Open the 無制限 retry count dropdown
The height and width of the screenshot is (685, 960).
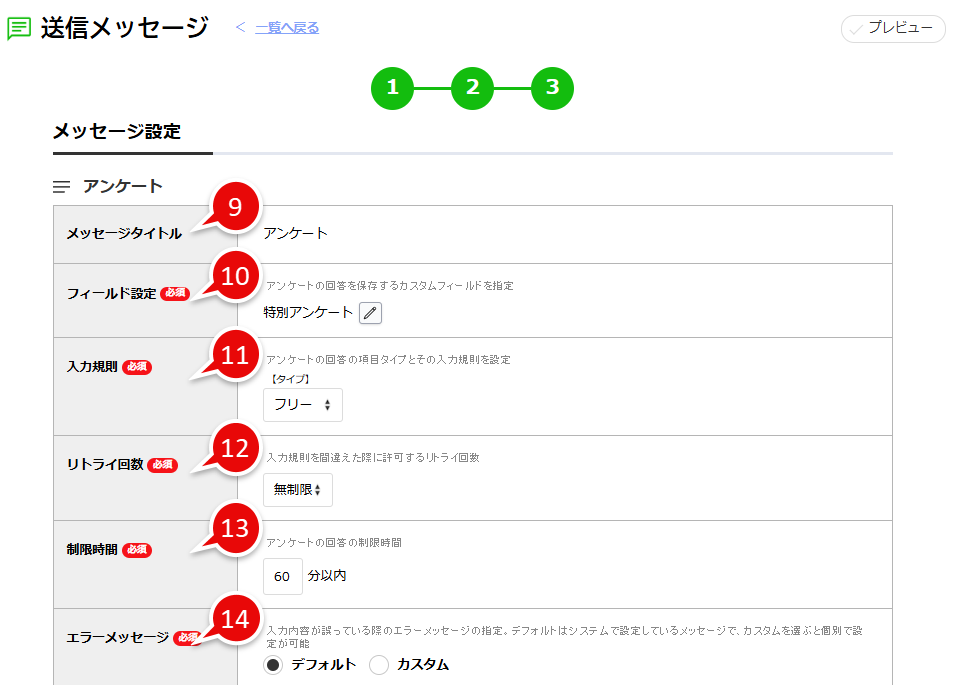[297, 490]
